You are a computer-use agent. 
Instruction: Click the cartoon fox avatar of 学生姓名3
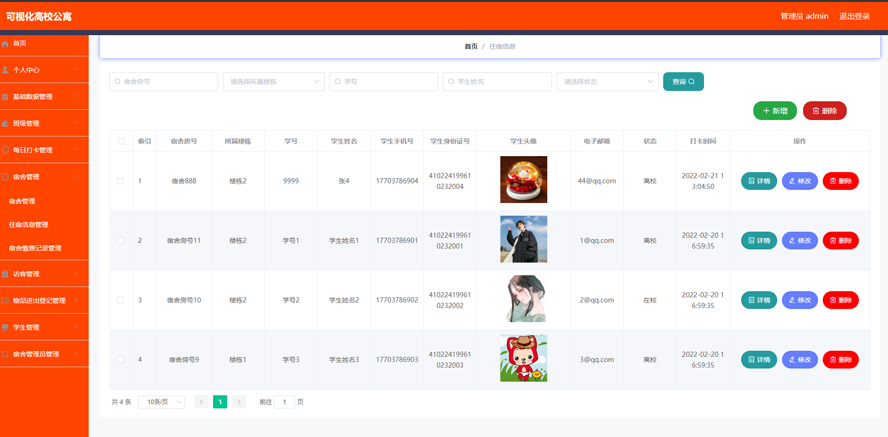click(523, 358)
